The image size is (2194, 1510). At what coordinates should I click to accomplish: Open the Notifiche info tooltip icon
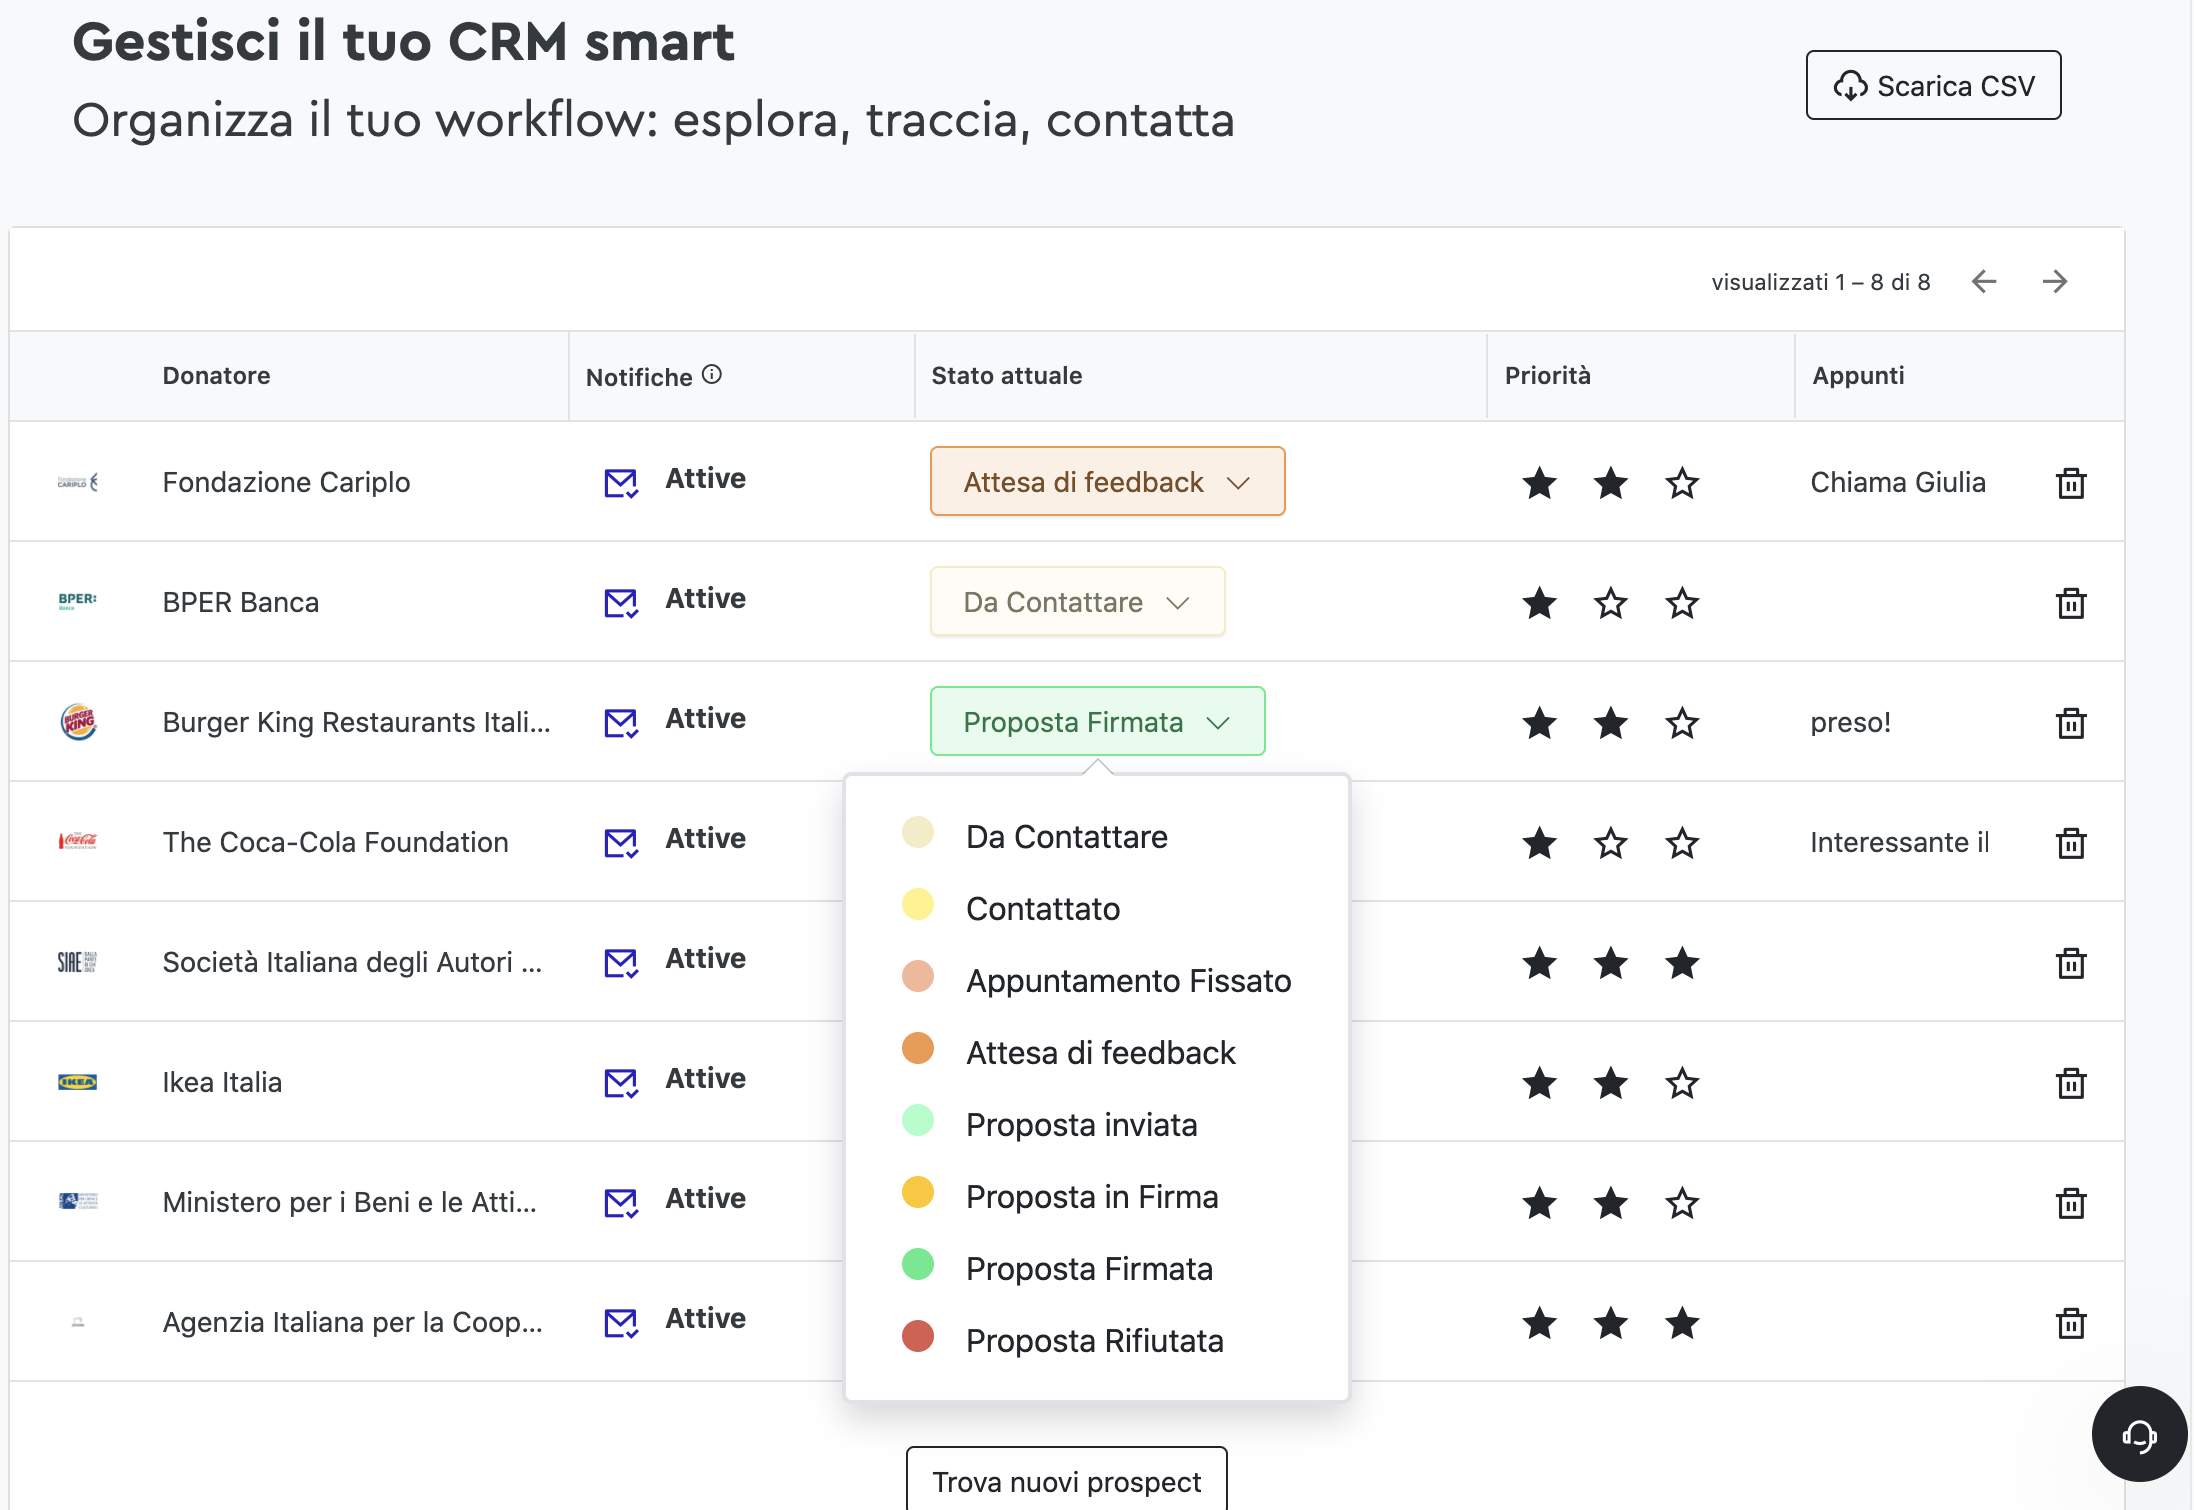(x=712, y=374)
